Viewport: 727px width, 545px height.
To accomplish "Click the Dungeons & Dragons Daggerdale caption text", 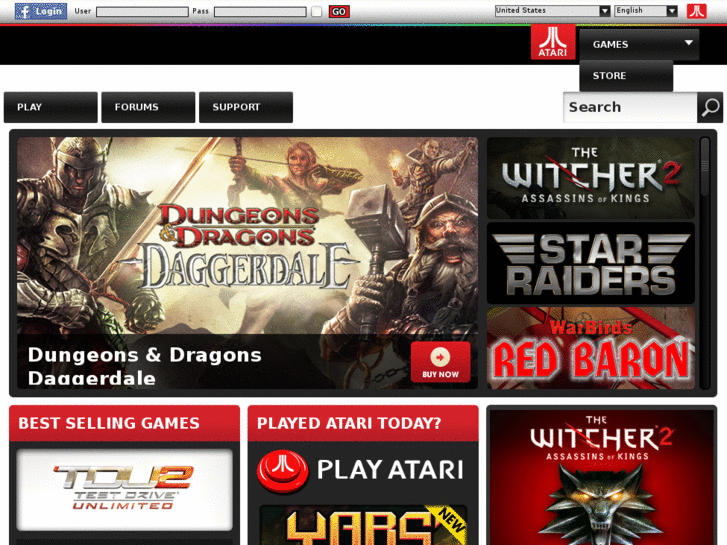I will [145, 366].
